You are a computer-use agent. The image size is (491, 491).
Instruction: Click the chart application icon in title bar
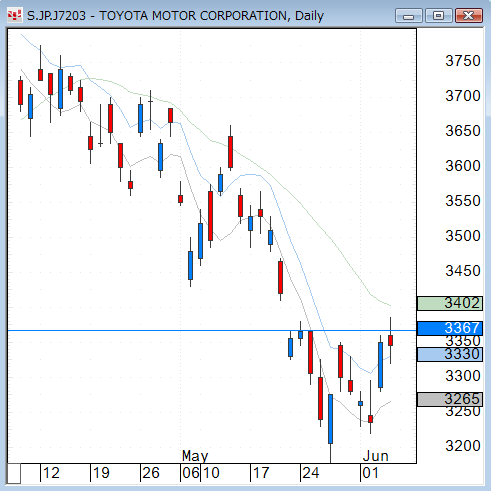pyautogui.click(x=14, y=15)
